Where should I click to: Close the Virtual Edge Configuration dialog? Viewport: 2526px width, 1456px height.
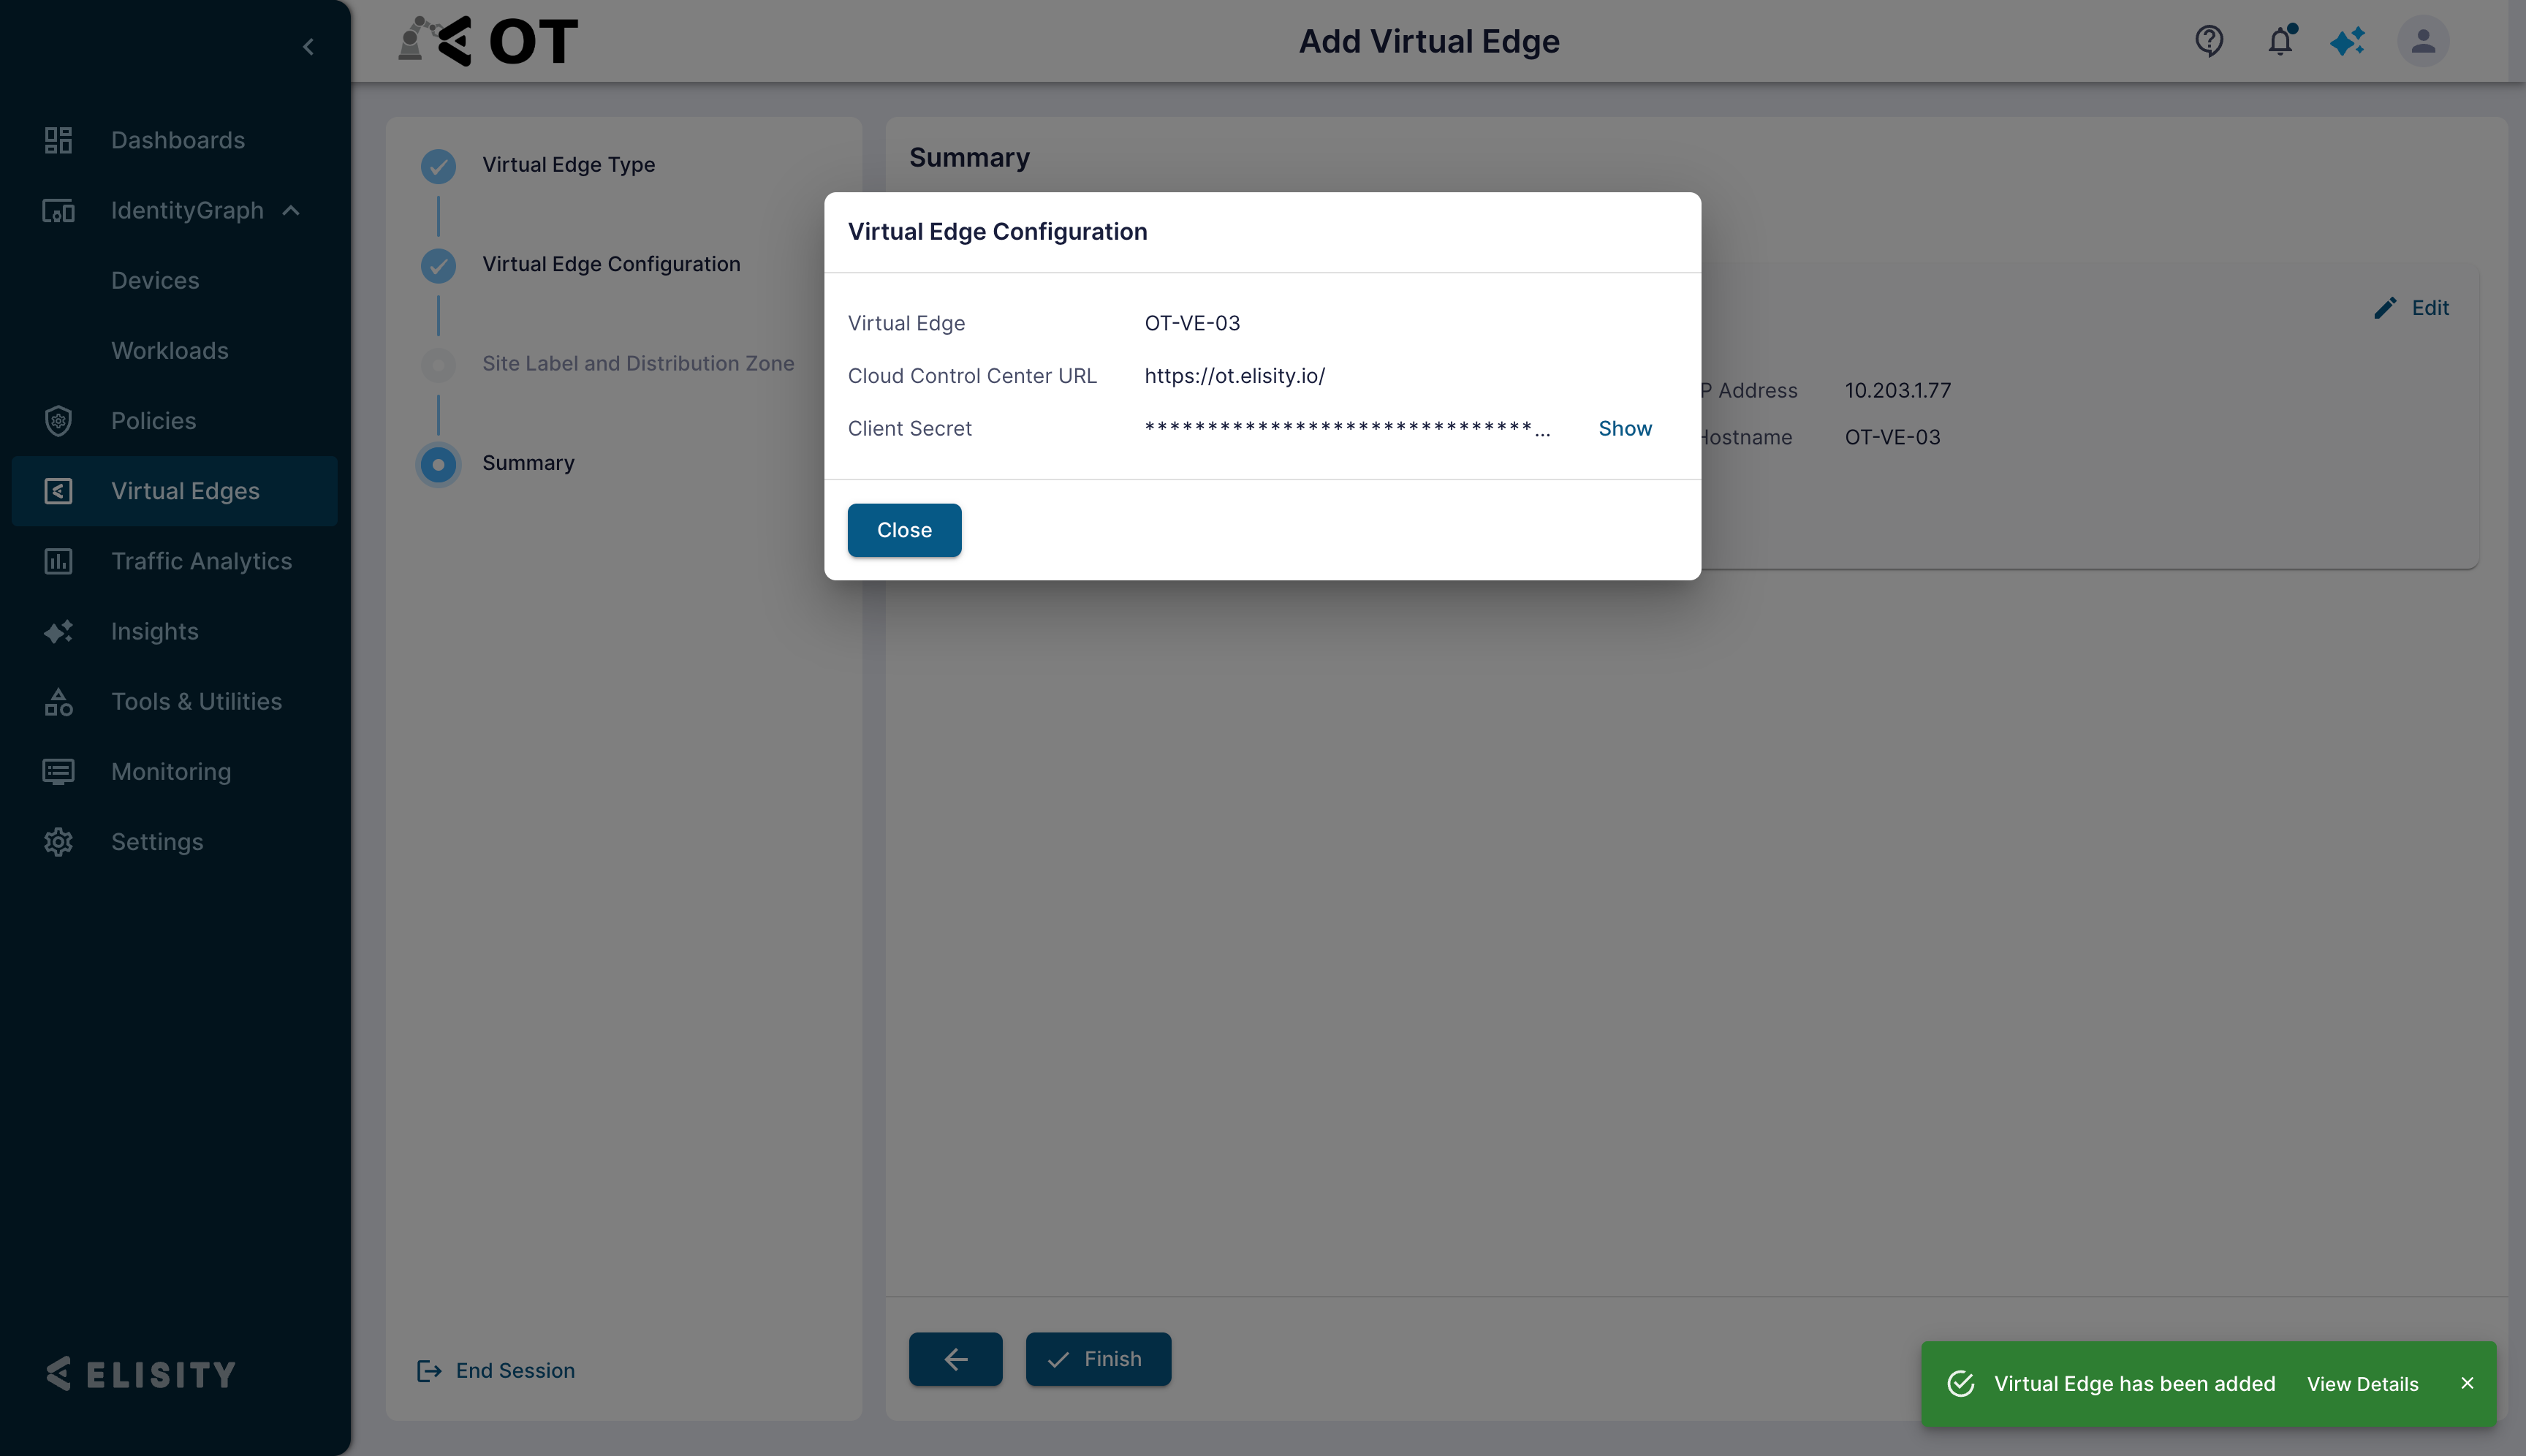(904, 530)
